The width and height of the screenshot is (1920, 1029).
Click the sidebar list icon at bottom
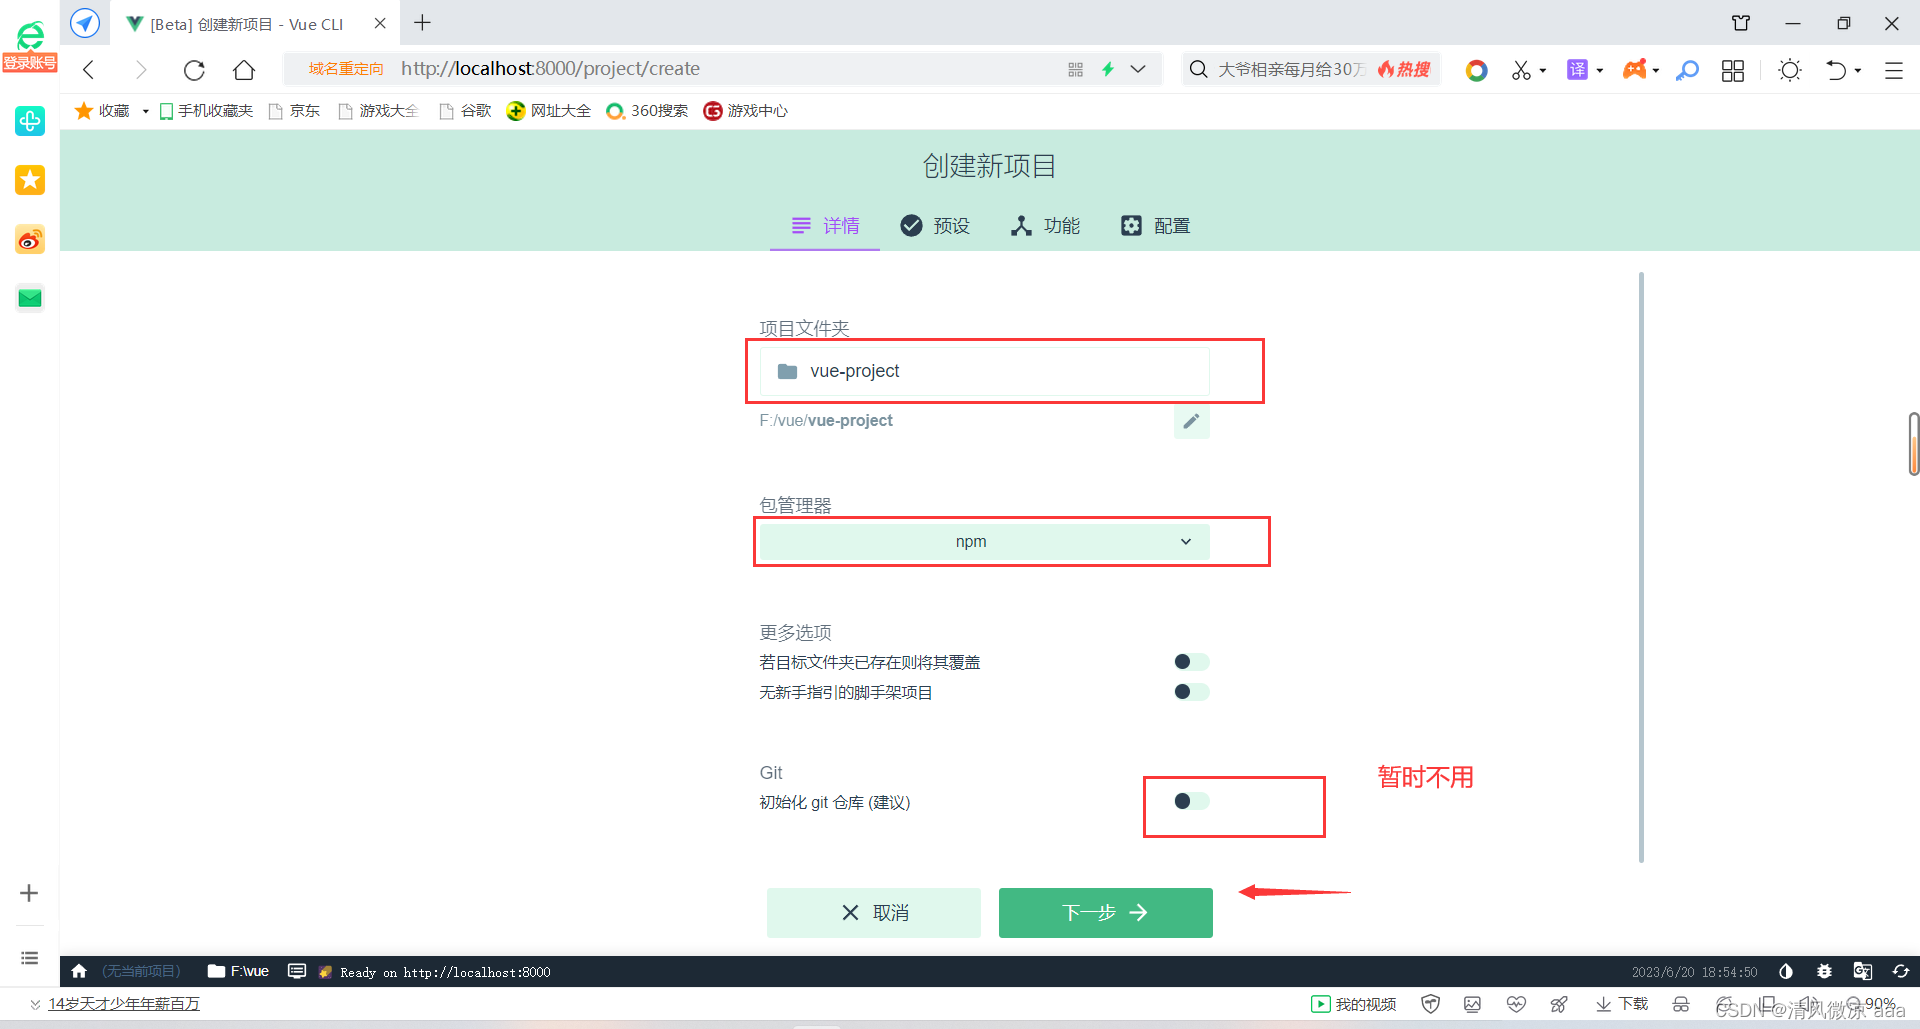pyautogui.click(x=29, y=958)
